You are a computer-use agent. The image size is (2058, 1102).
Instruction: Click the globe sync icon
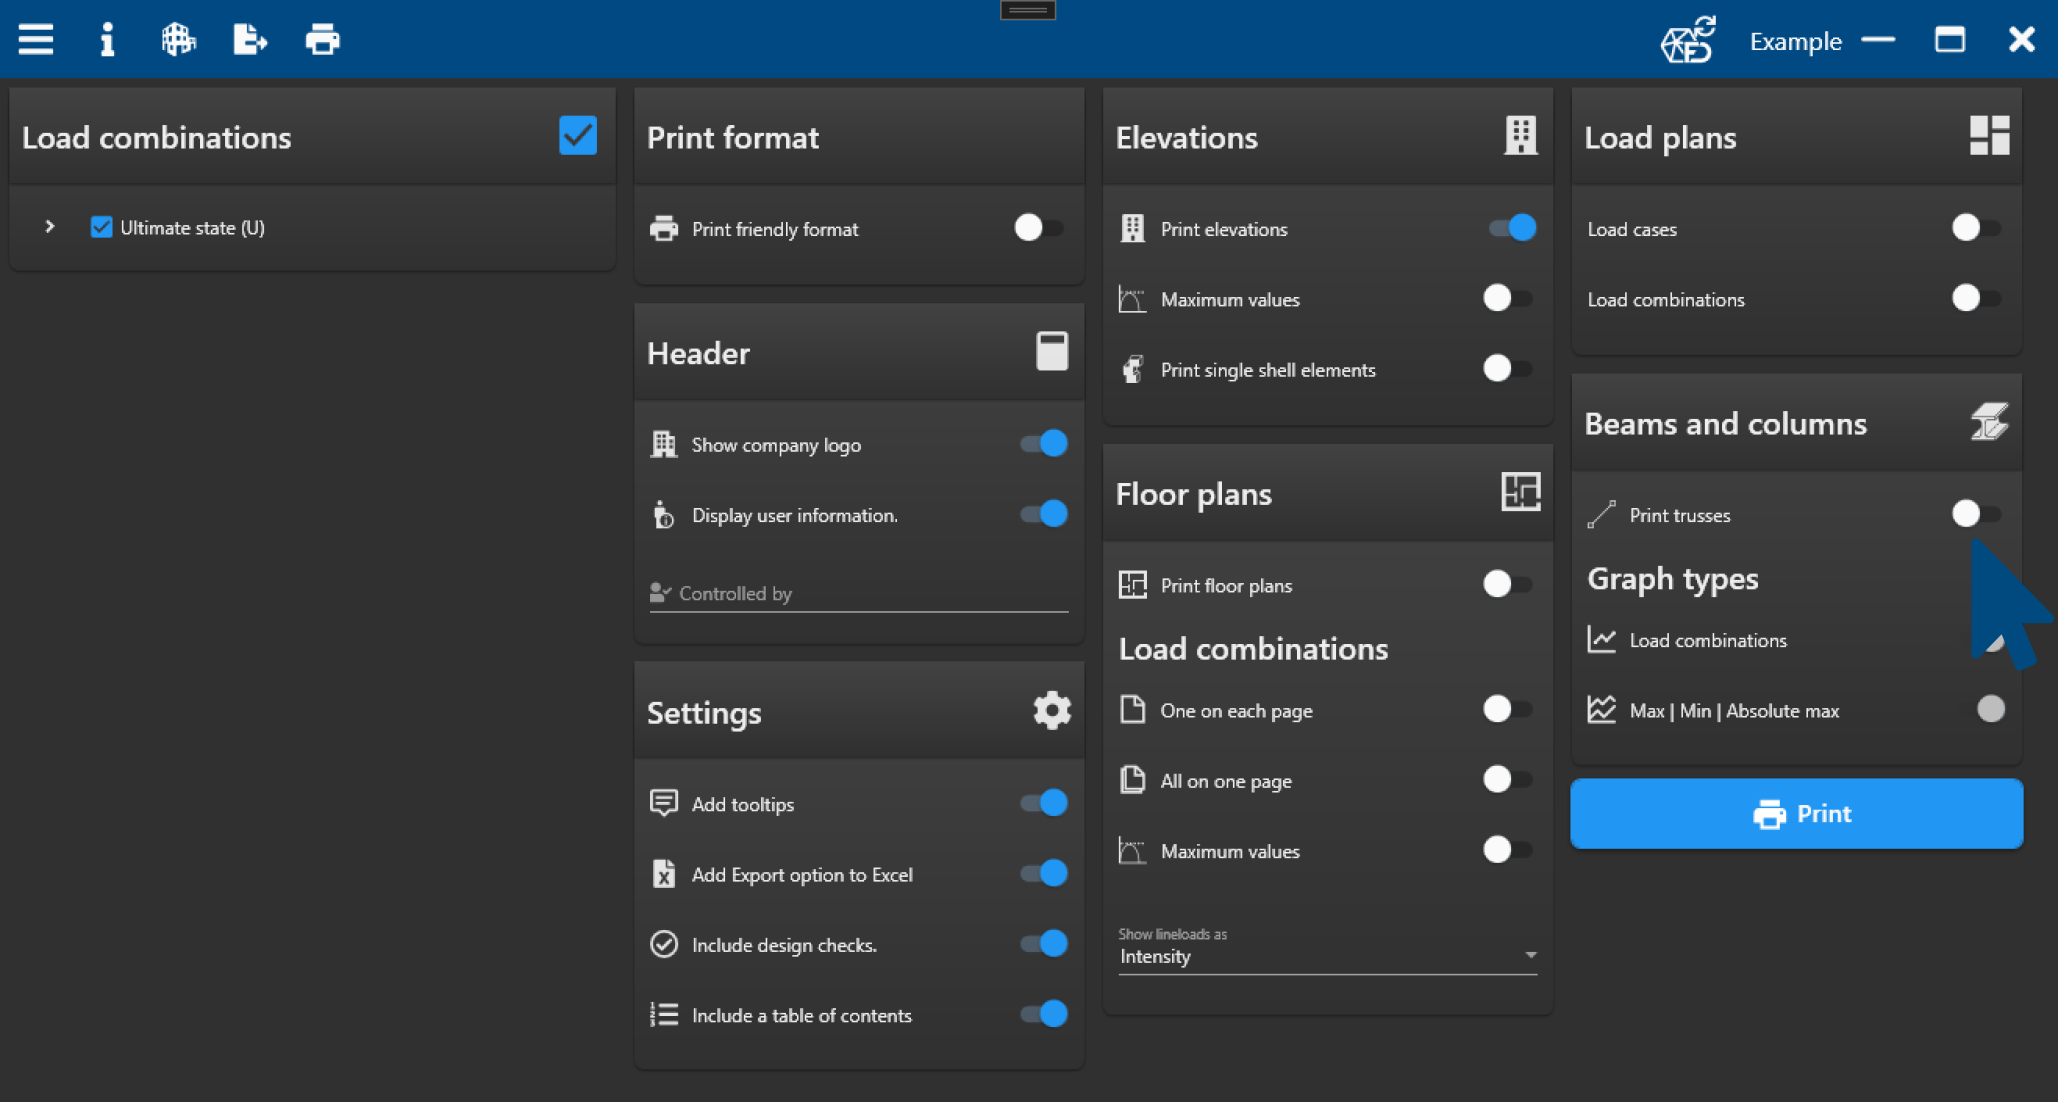click(1688, 40)
